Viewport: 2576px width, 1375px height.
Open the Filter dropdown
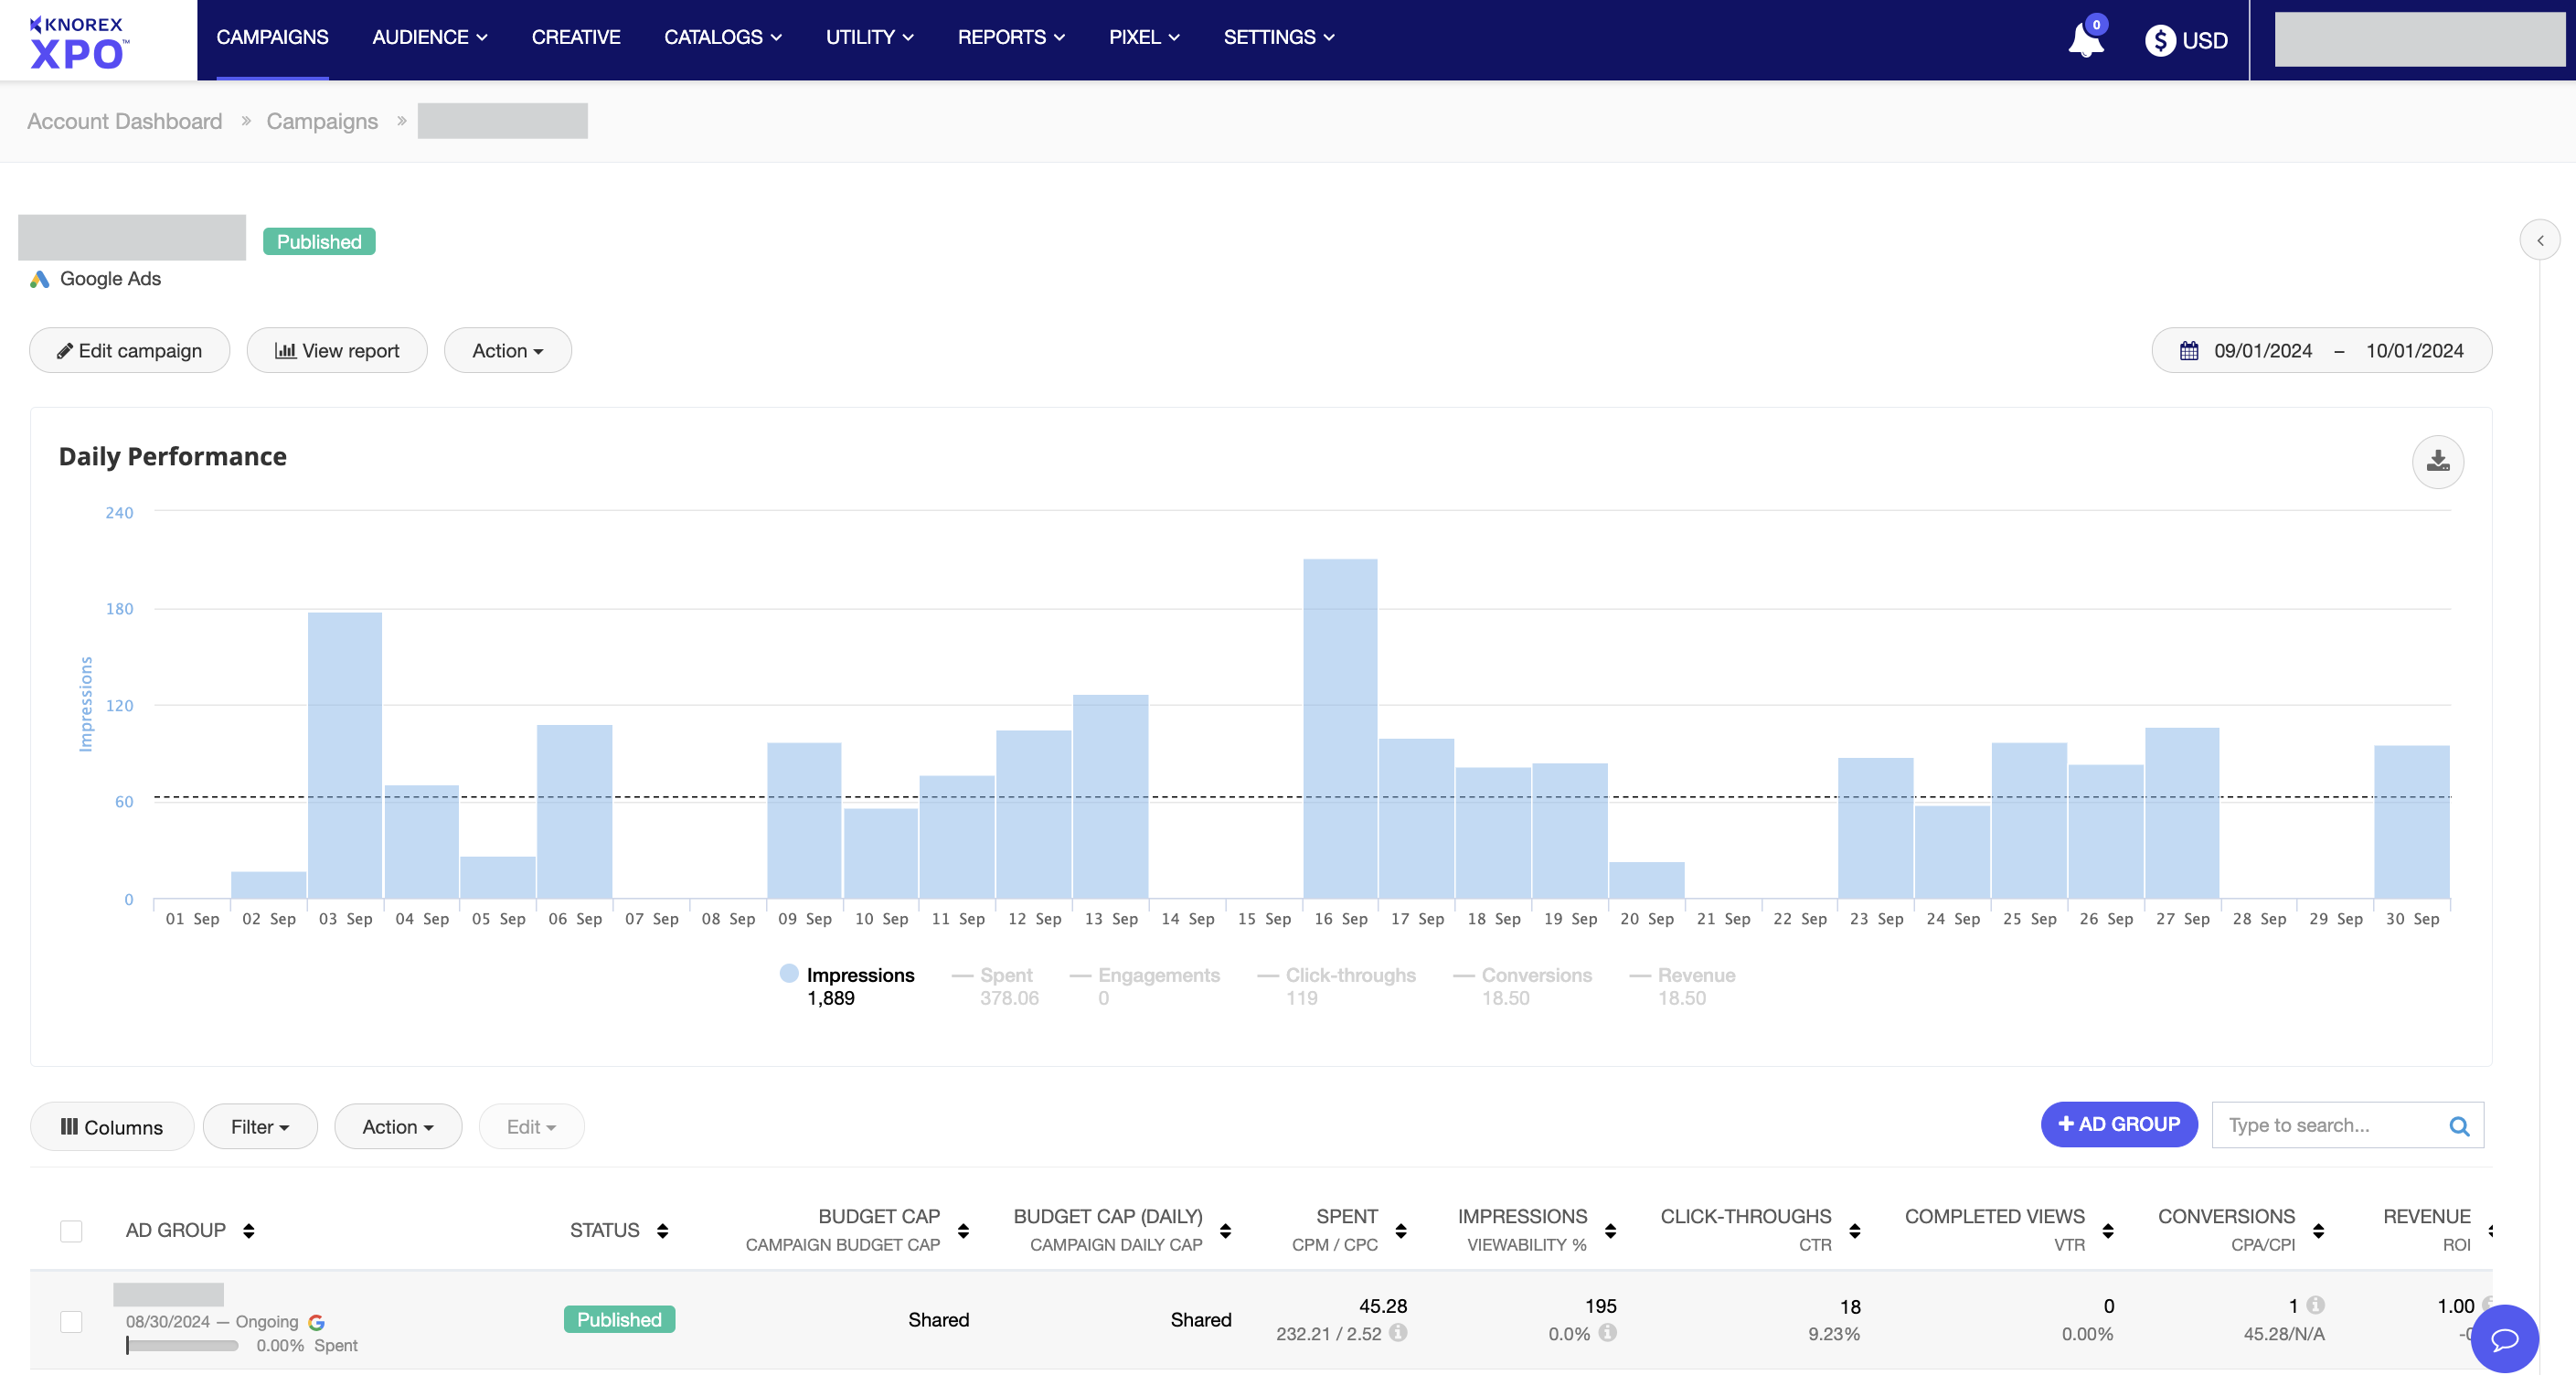point(260,1127)
